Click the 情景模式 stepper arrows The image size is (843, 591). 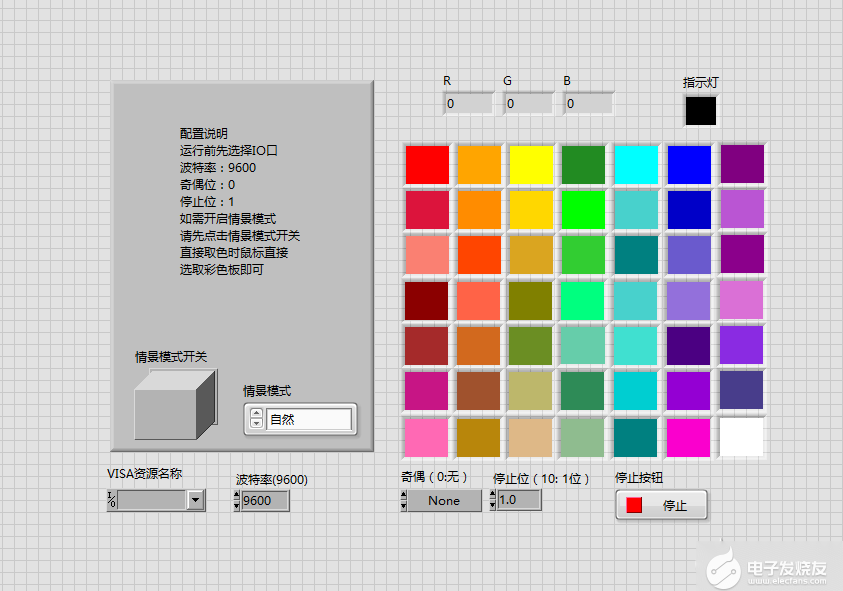(256, 420)
